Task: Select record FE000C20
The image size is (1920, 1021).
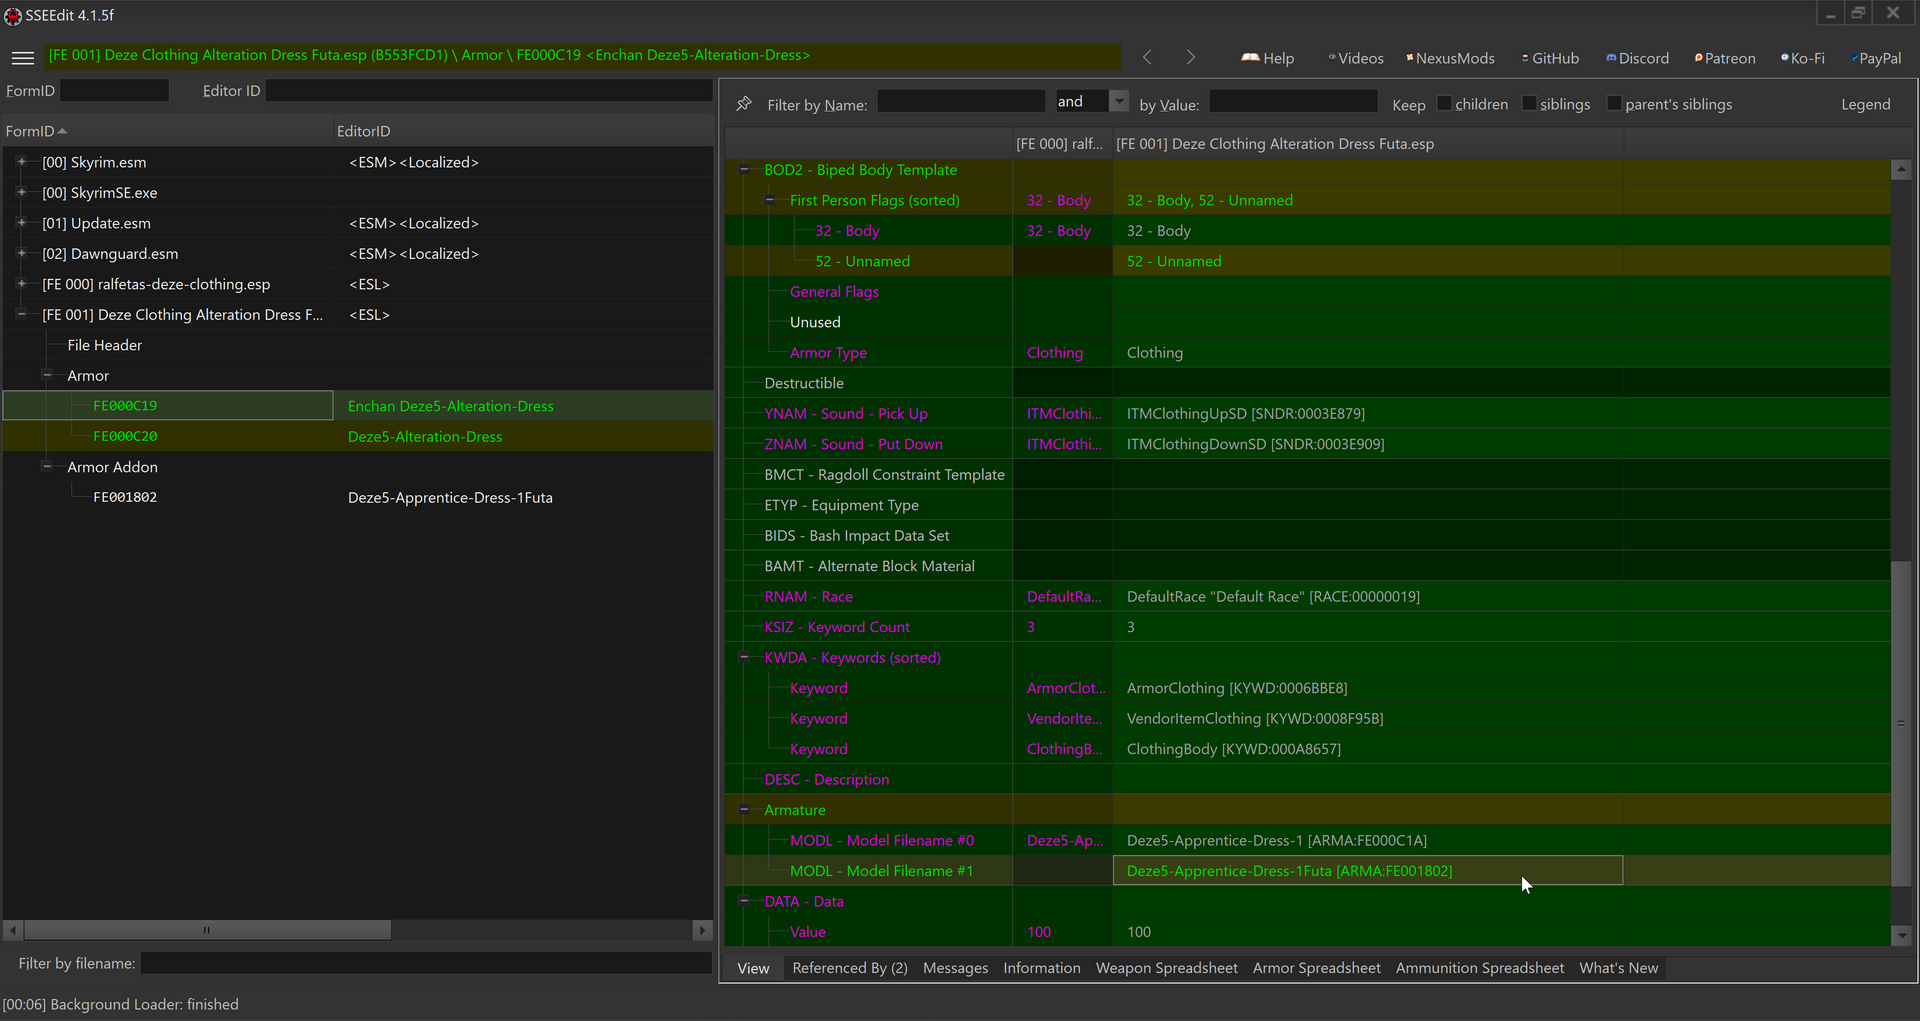Action: click(125, 436)
